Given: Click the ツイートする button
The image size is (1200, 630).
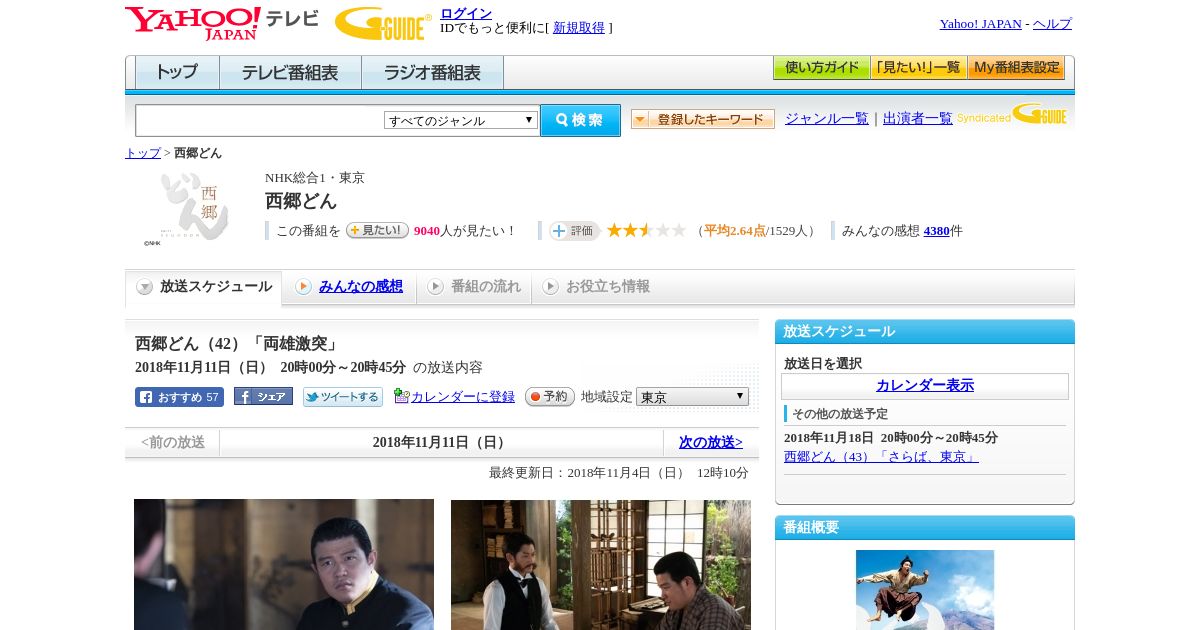Looking at the screenshot, I should (343, 397).
